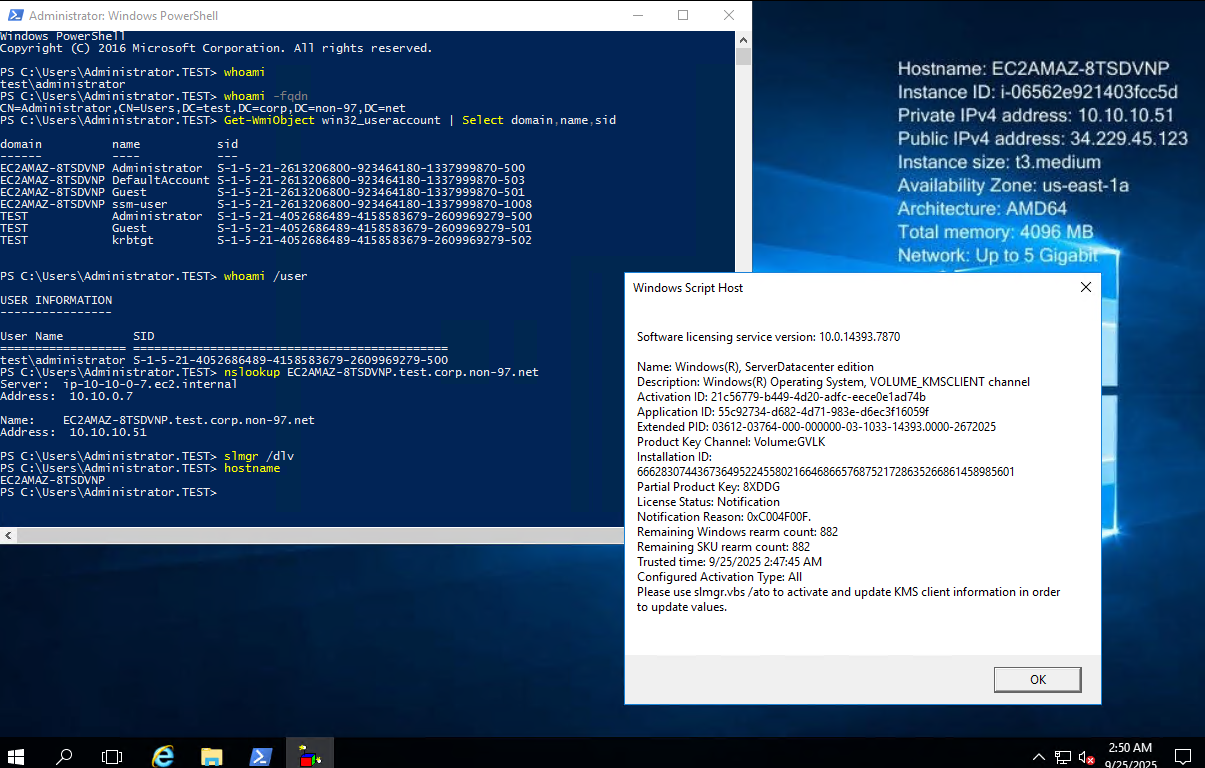This screenshot has height=768, width=1205.
Task: Minimize the PowerShell window
Action: click(637, 15)
